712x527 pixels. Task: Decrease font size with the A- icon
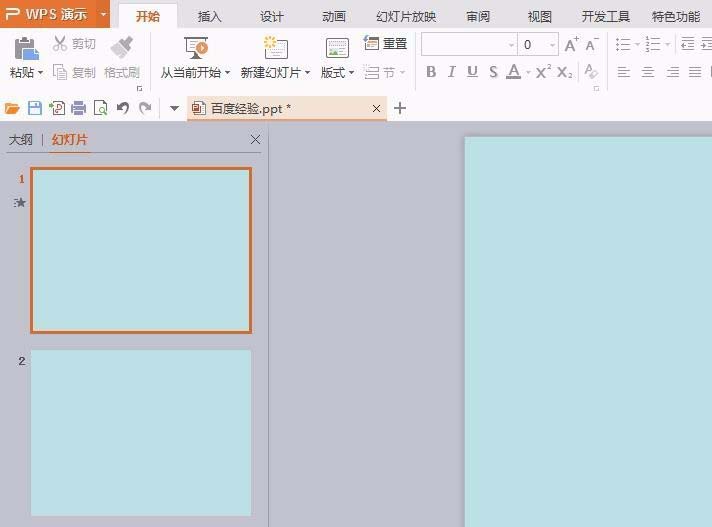[592, 44]
